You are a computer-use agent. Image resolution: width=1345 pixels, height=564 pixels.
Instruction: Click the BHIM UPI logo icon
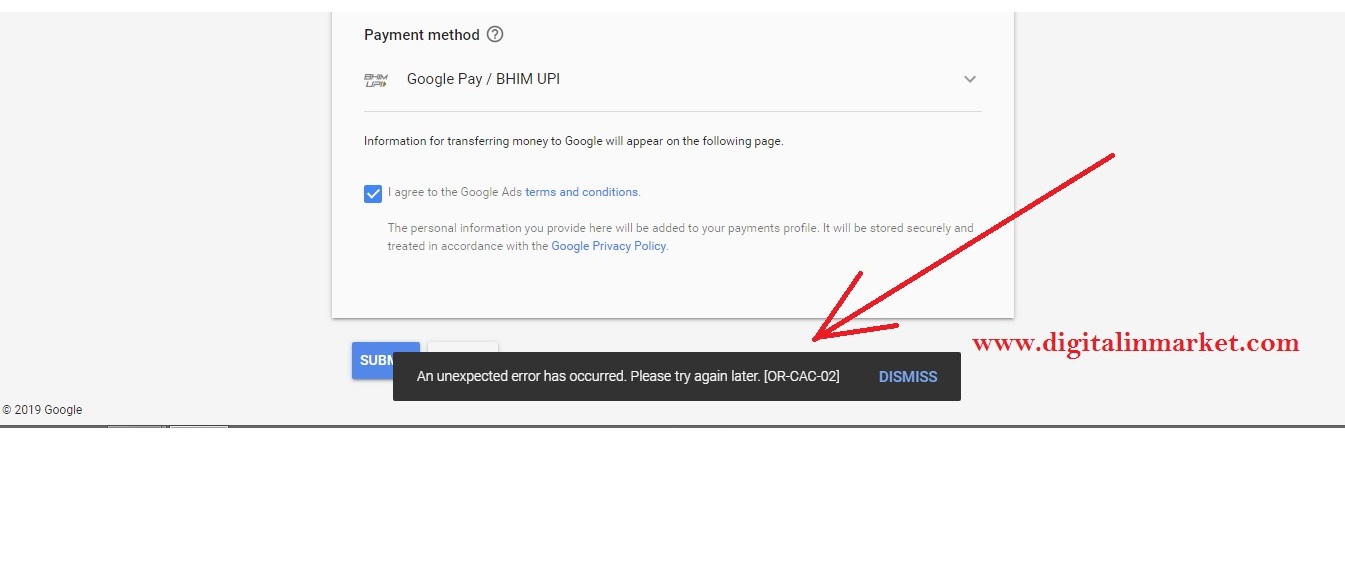(376, 79)
